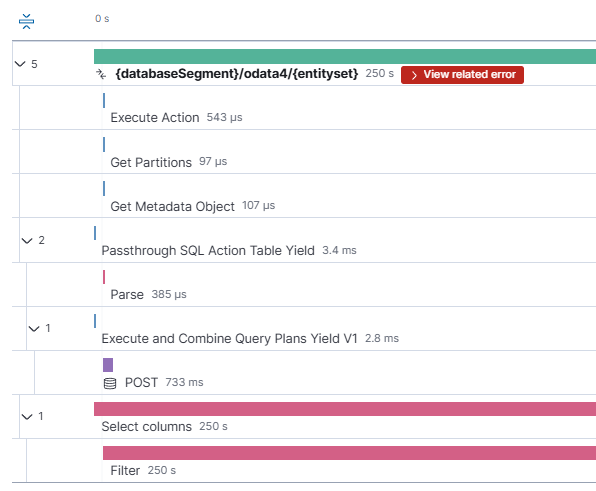Click the purple POST span bar

tap(108, 365)
